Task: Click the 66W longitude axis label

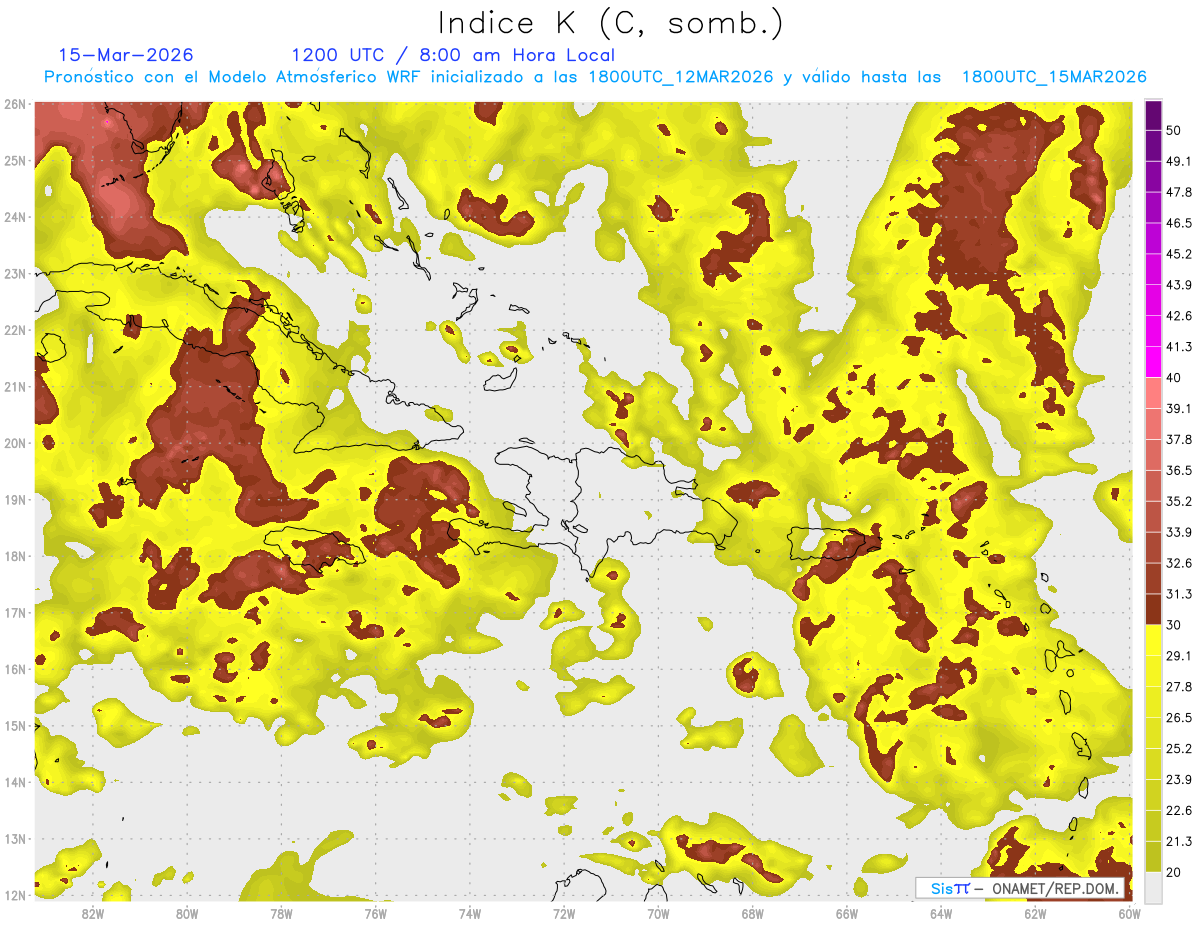Action: 847,914
